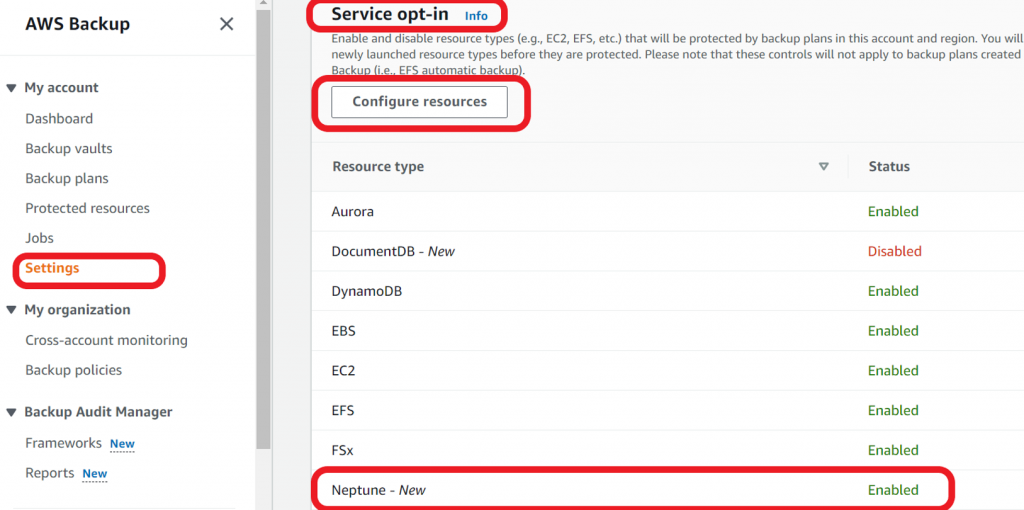Click the Disabled status for DocumentDB
1024x510 pixels.
895,251
